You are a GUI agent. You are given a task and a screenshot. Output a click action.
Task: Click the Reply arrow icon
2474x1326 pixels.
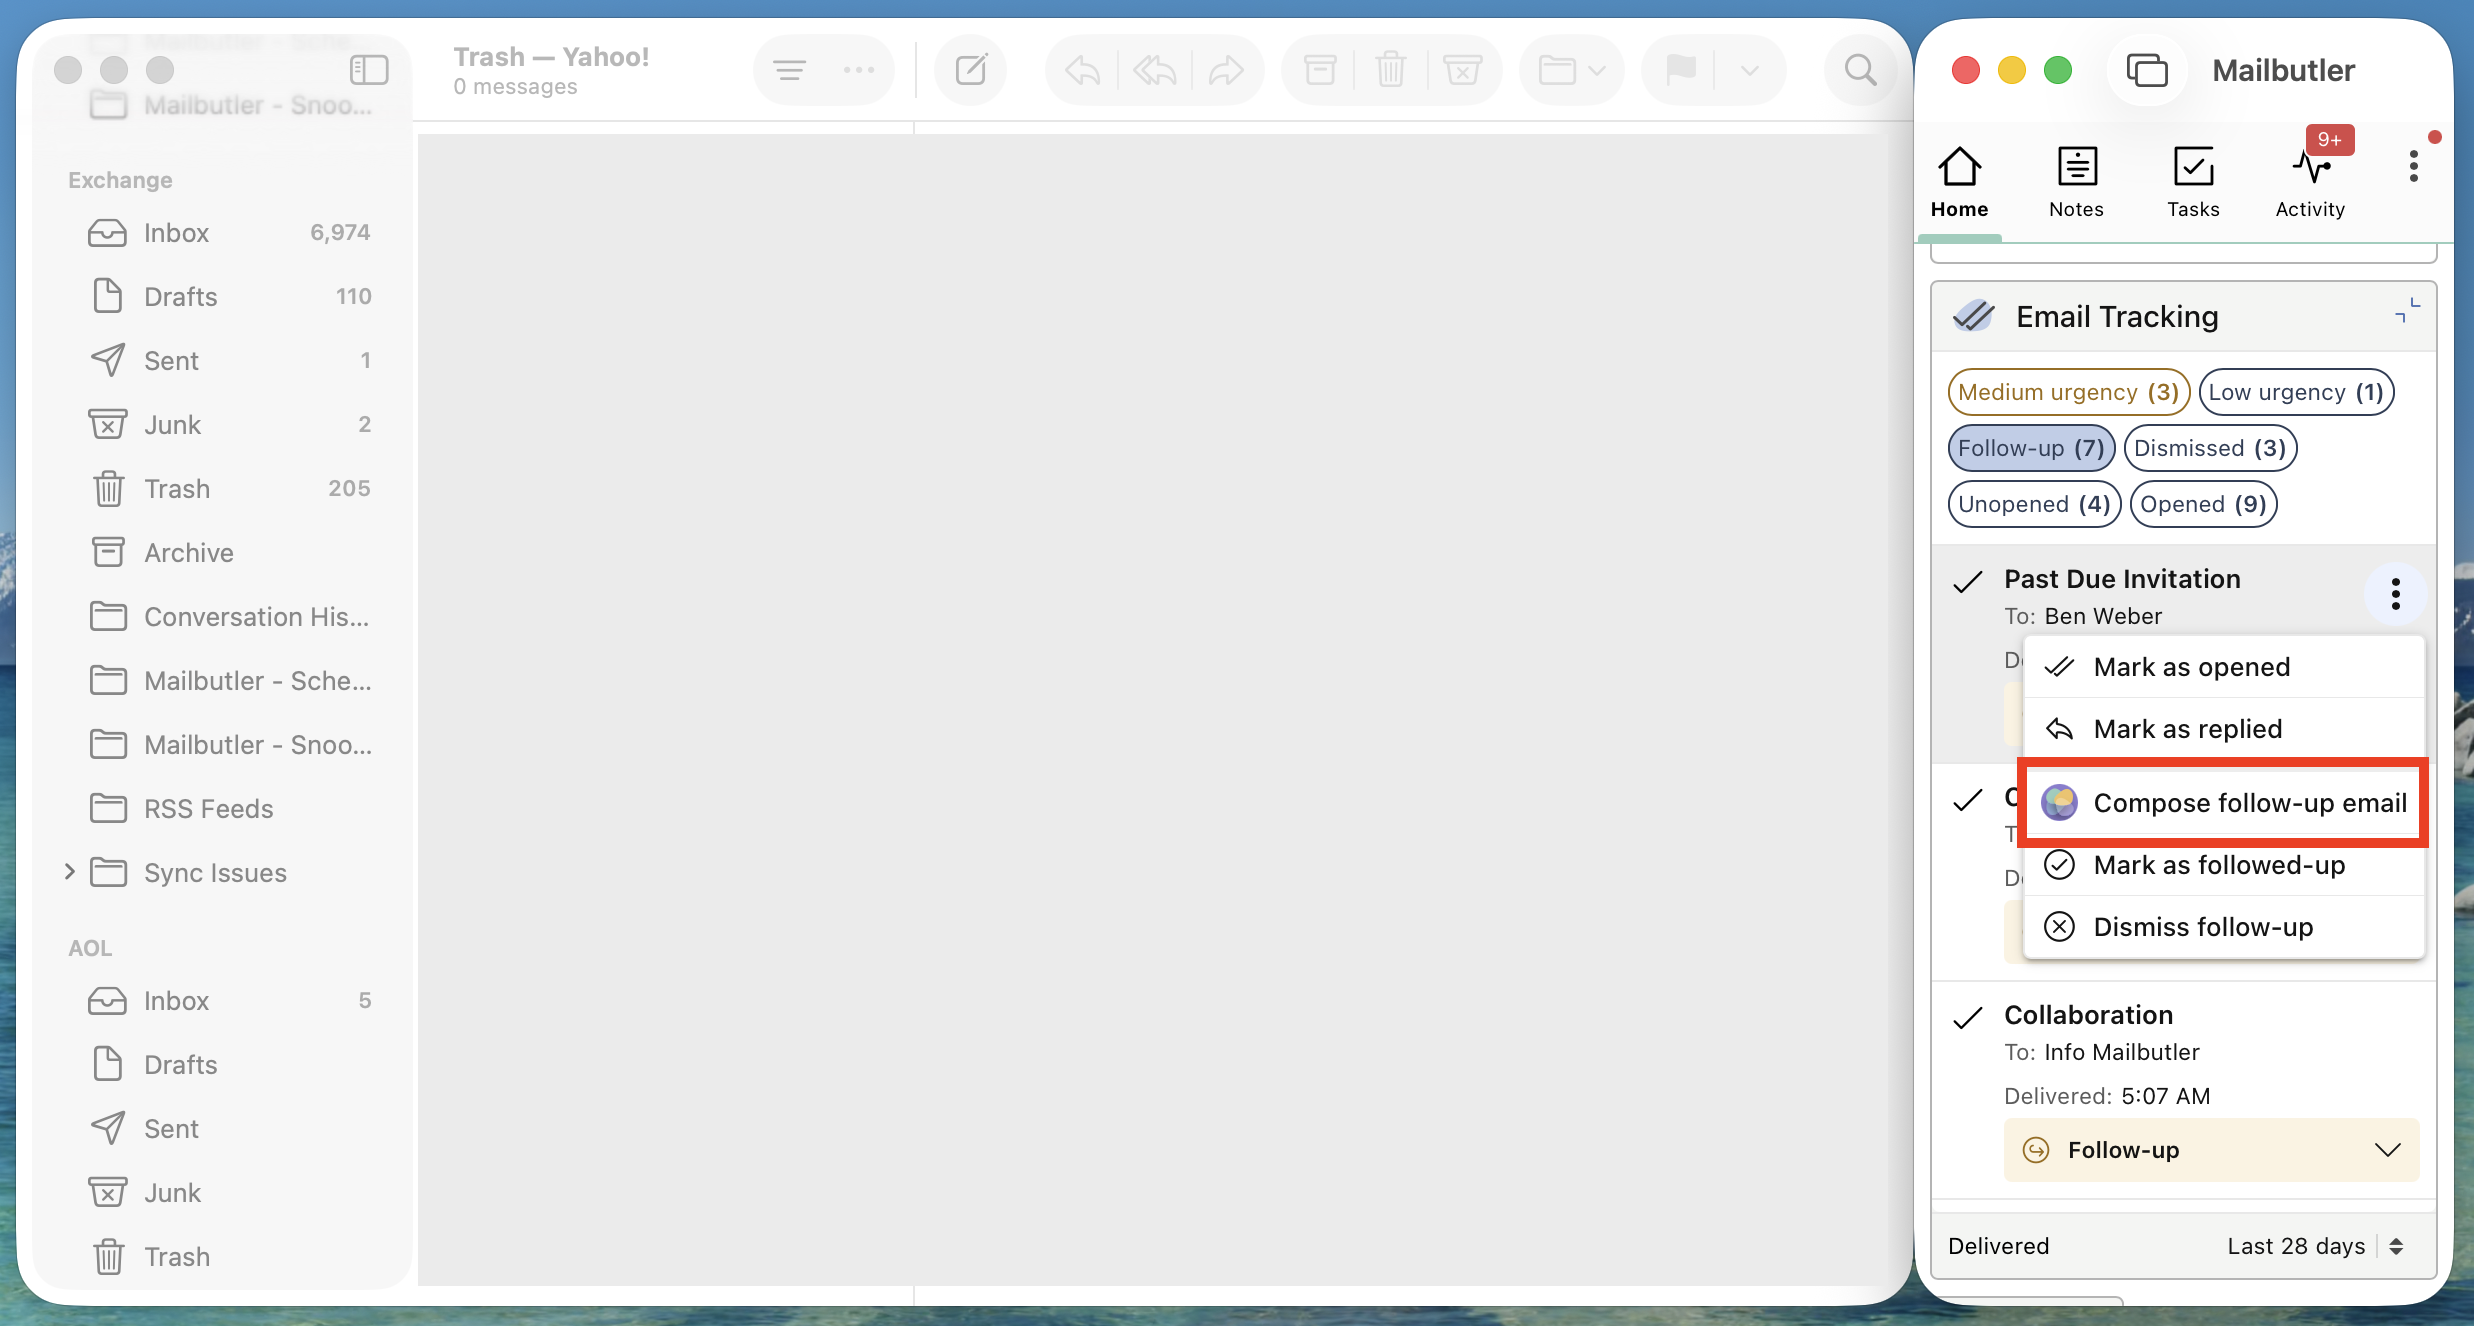coord(1083,70)
